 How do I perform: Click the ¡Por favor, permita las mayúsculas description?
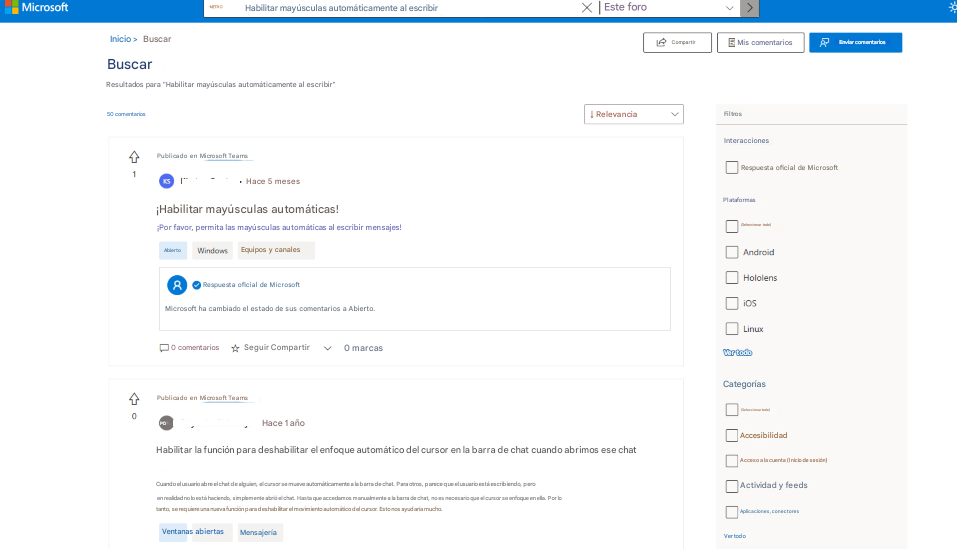click(279, 228)
